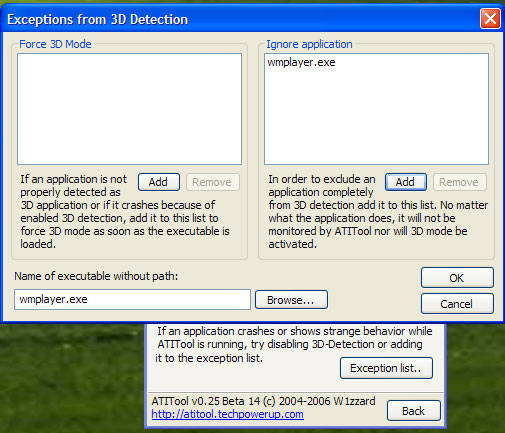
Task: Go Back in the ATITool settings window
Action: [x=414, y=411]
